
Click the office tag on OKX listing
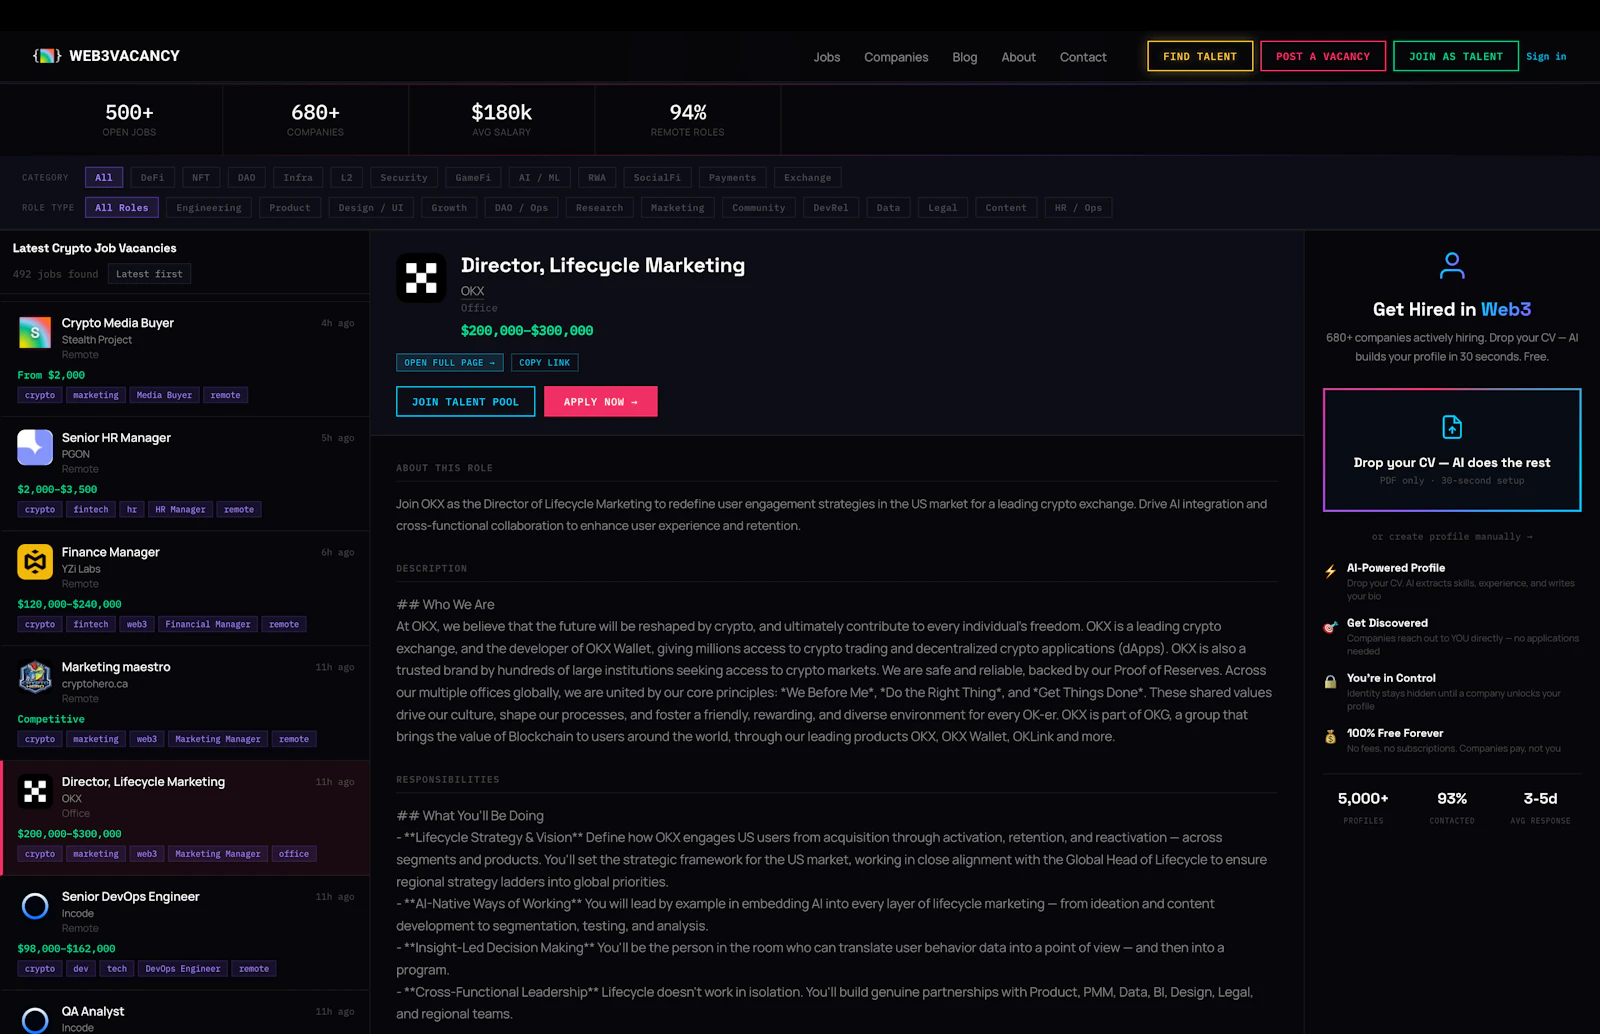tap(294, 854)
